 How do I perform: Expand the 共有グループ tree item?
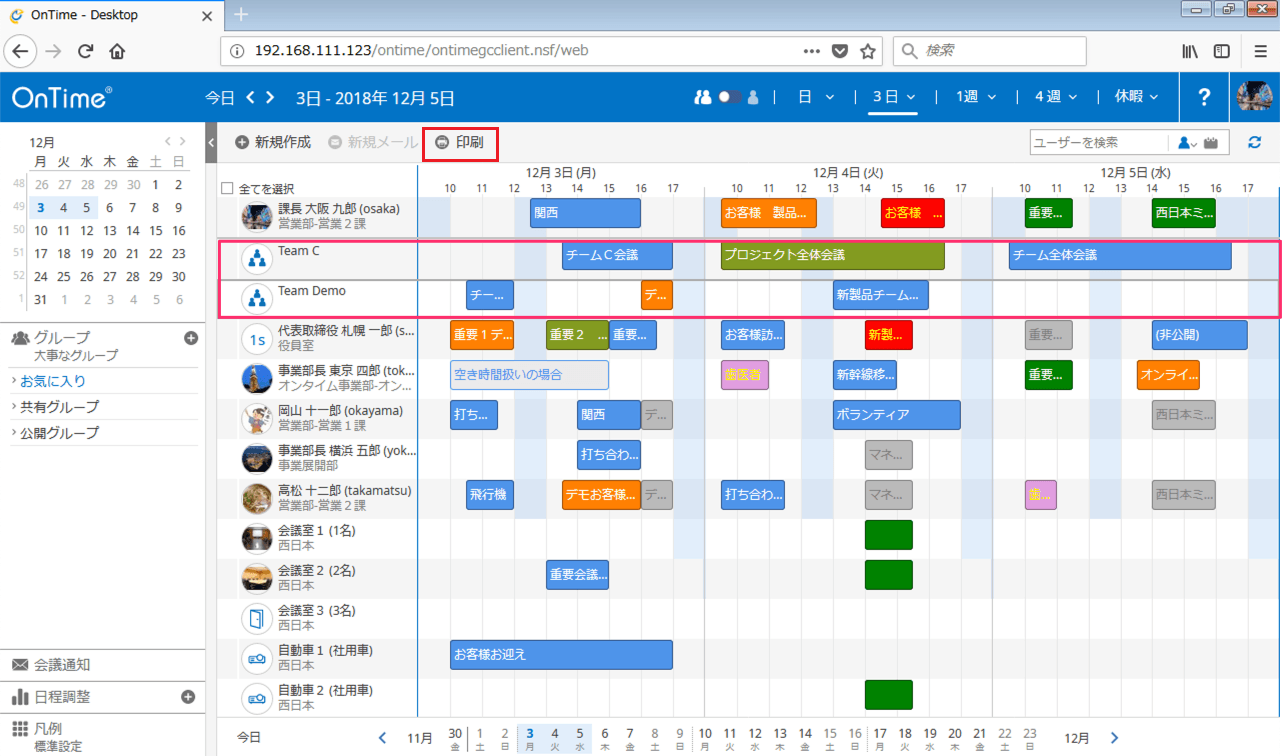click(59, 407)
